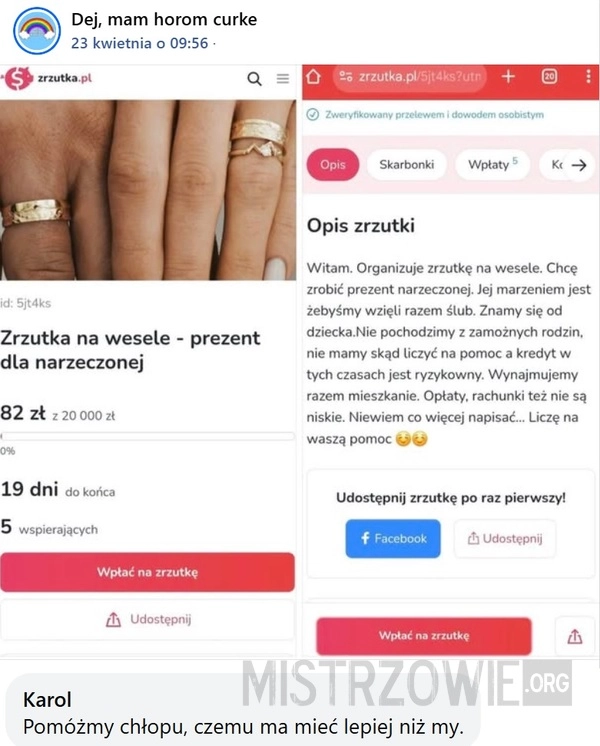Click the search magnifier icon on zrzutka.pl
This screenshot has height=746, width=600.
(x=255, y=79)
